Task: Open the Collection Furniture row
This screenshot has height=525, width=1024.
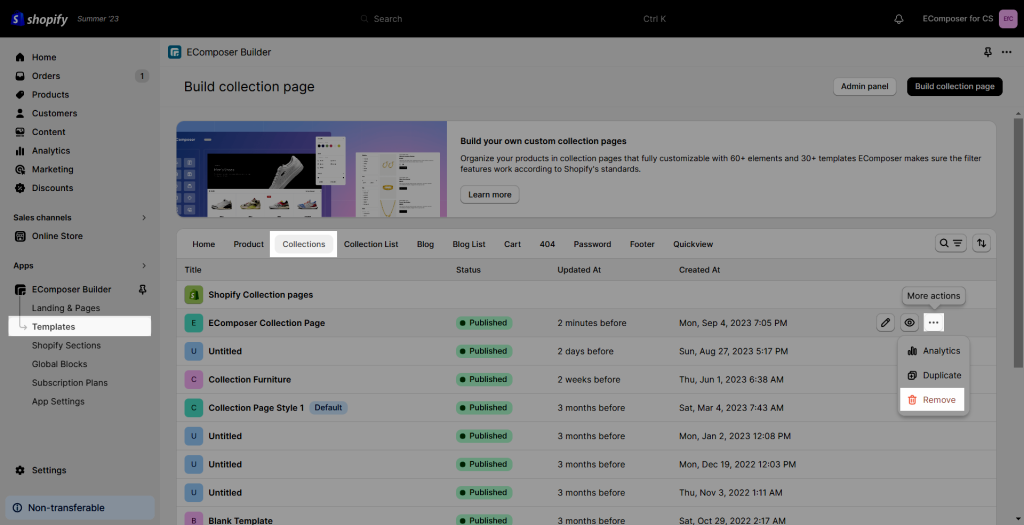Action: pyautogui.click(x=586, y=379)
